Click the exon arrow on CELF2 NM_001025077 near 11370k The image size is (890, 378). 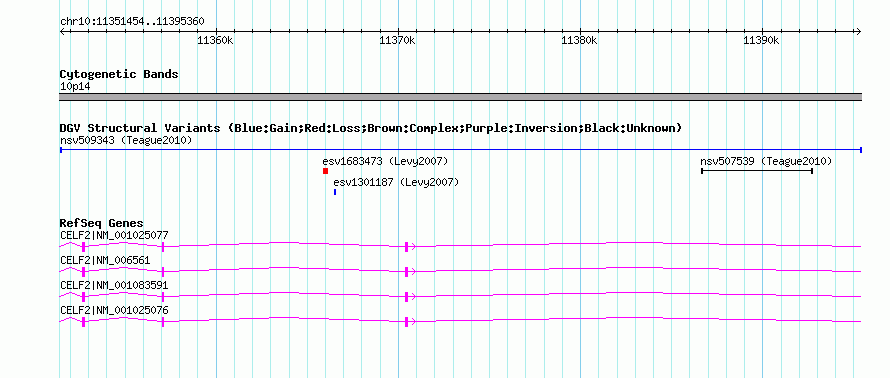point(410,246)
